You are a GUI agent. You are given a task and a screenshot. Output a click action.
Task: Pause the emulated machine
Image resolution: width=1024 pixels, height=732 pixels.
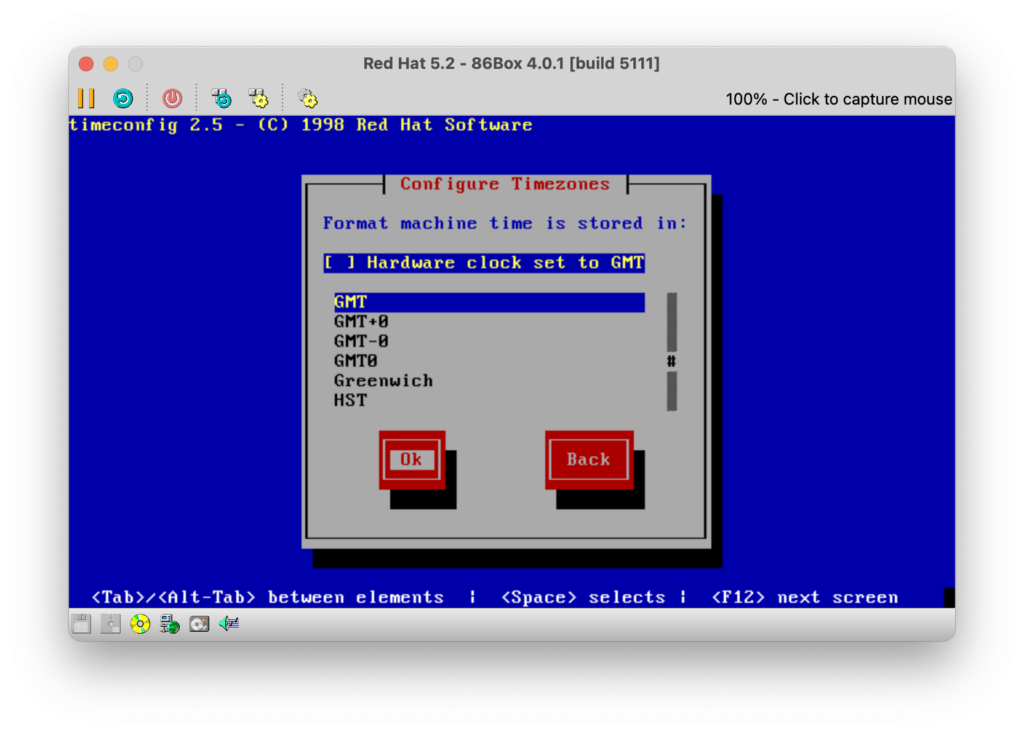[x=86, y=99]
